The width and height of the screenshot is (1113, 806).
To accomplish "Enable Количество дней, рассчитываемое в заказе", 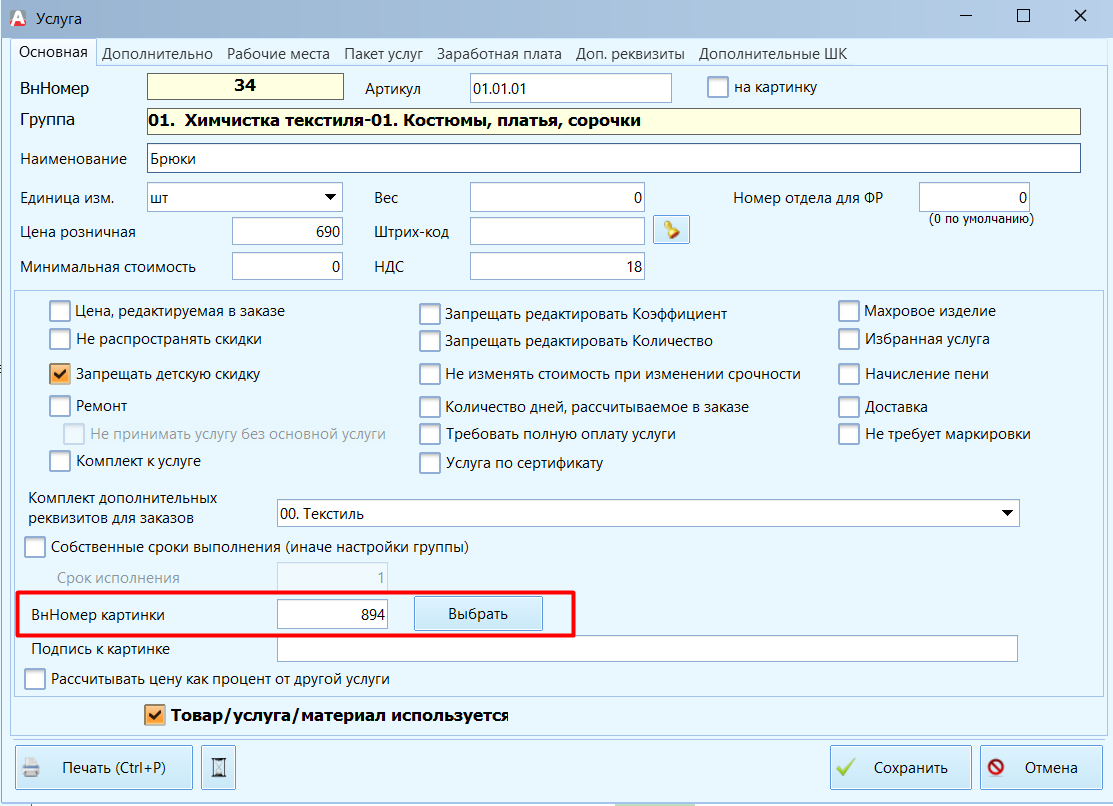I will [x=429, y=407].
